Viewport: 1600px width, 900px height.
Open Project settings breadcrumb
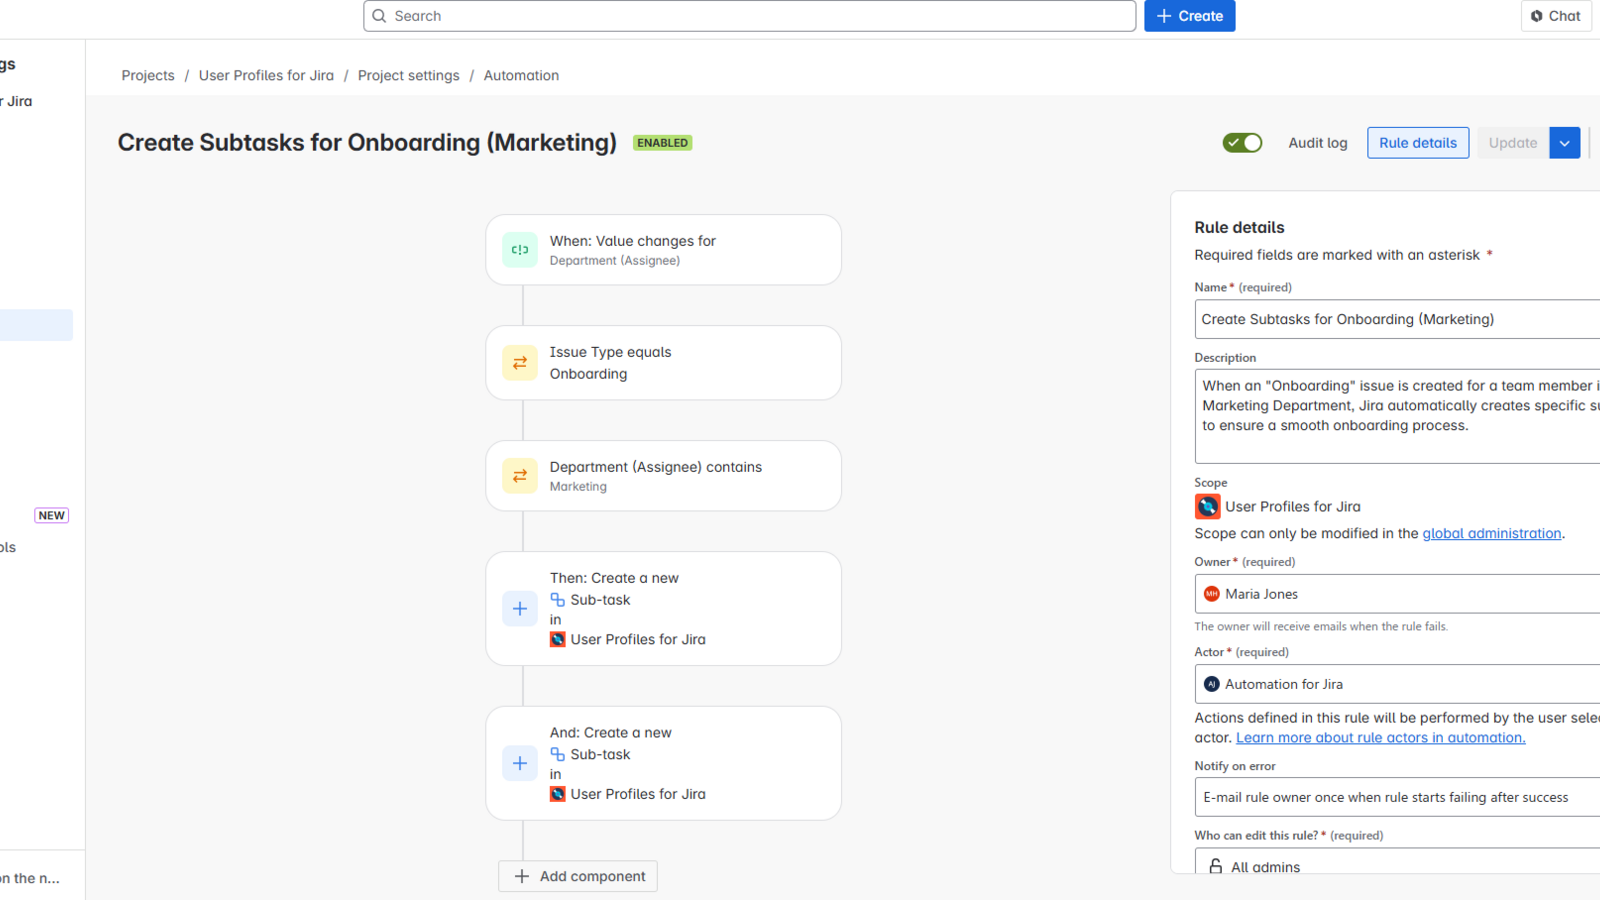[409, 75]
